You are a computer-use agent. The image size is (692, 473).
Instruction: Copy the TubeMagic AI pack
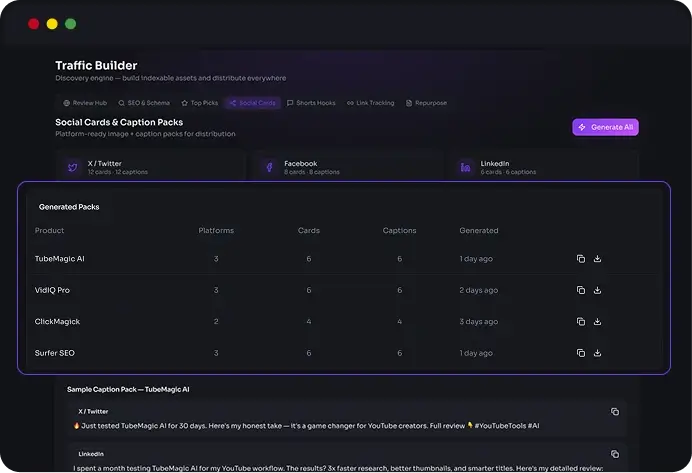(x=581, y=259)
